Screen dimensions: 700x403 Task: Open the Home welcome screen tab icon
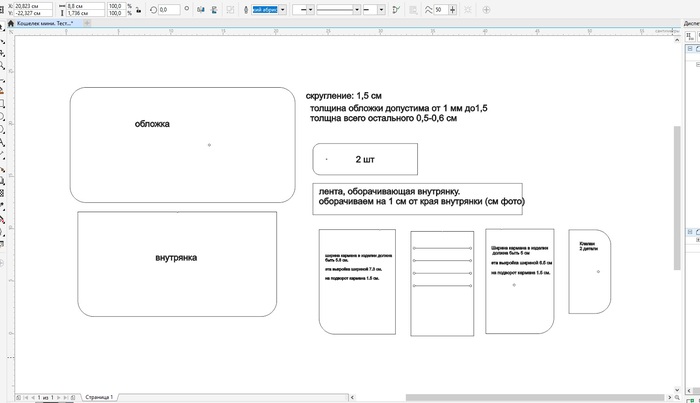(x=11, y=23)
